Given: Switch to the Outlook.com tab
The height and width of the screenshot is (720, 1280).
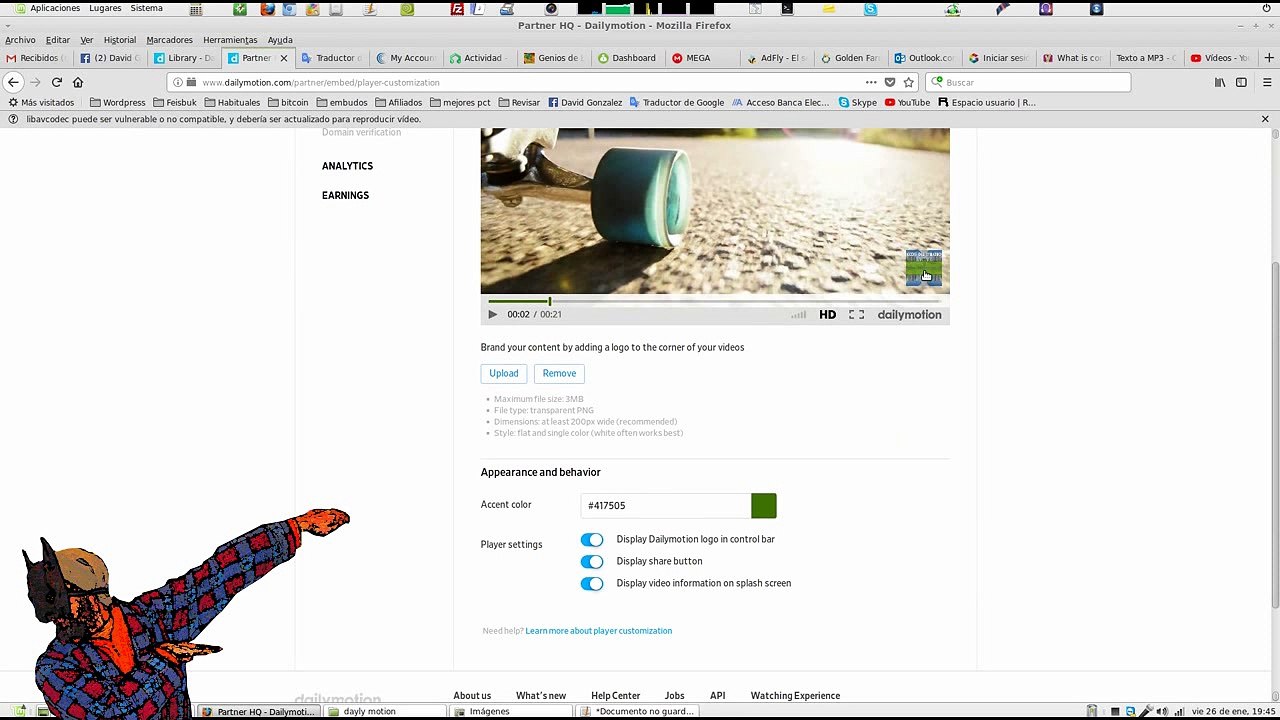Looking at the screenshot, I should click(x=925, y=58).
